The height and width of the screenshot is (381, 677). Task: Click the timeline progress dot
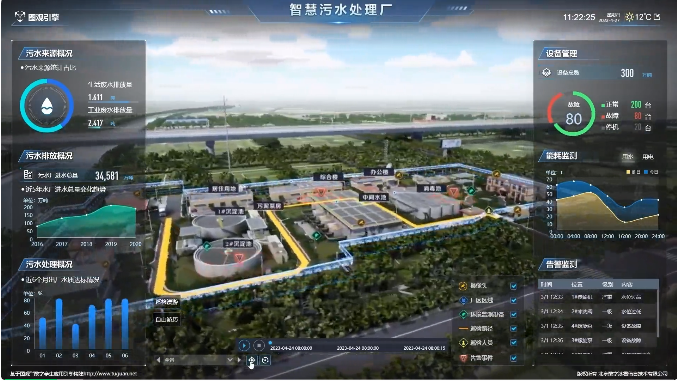tap(271, 343)
